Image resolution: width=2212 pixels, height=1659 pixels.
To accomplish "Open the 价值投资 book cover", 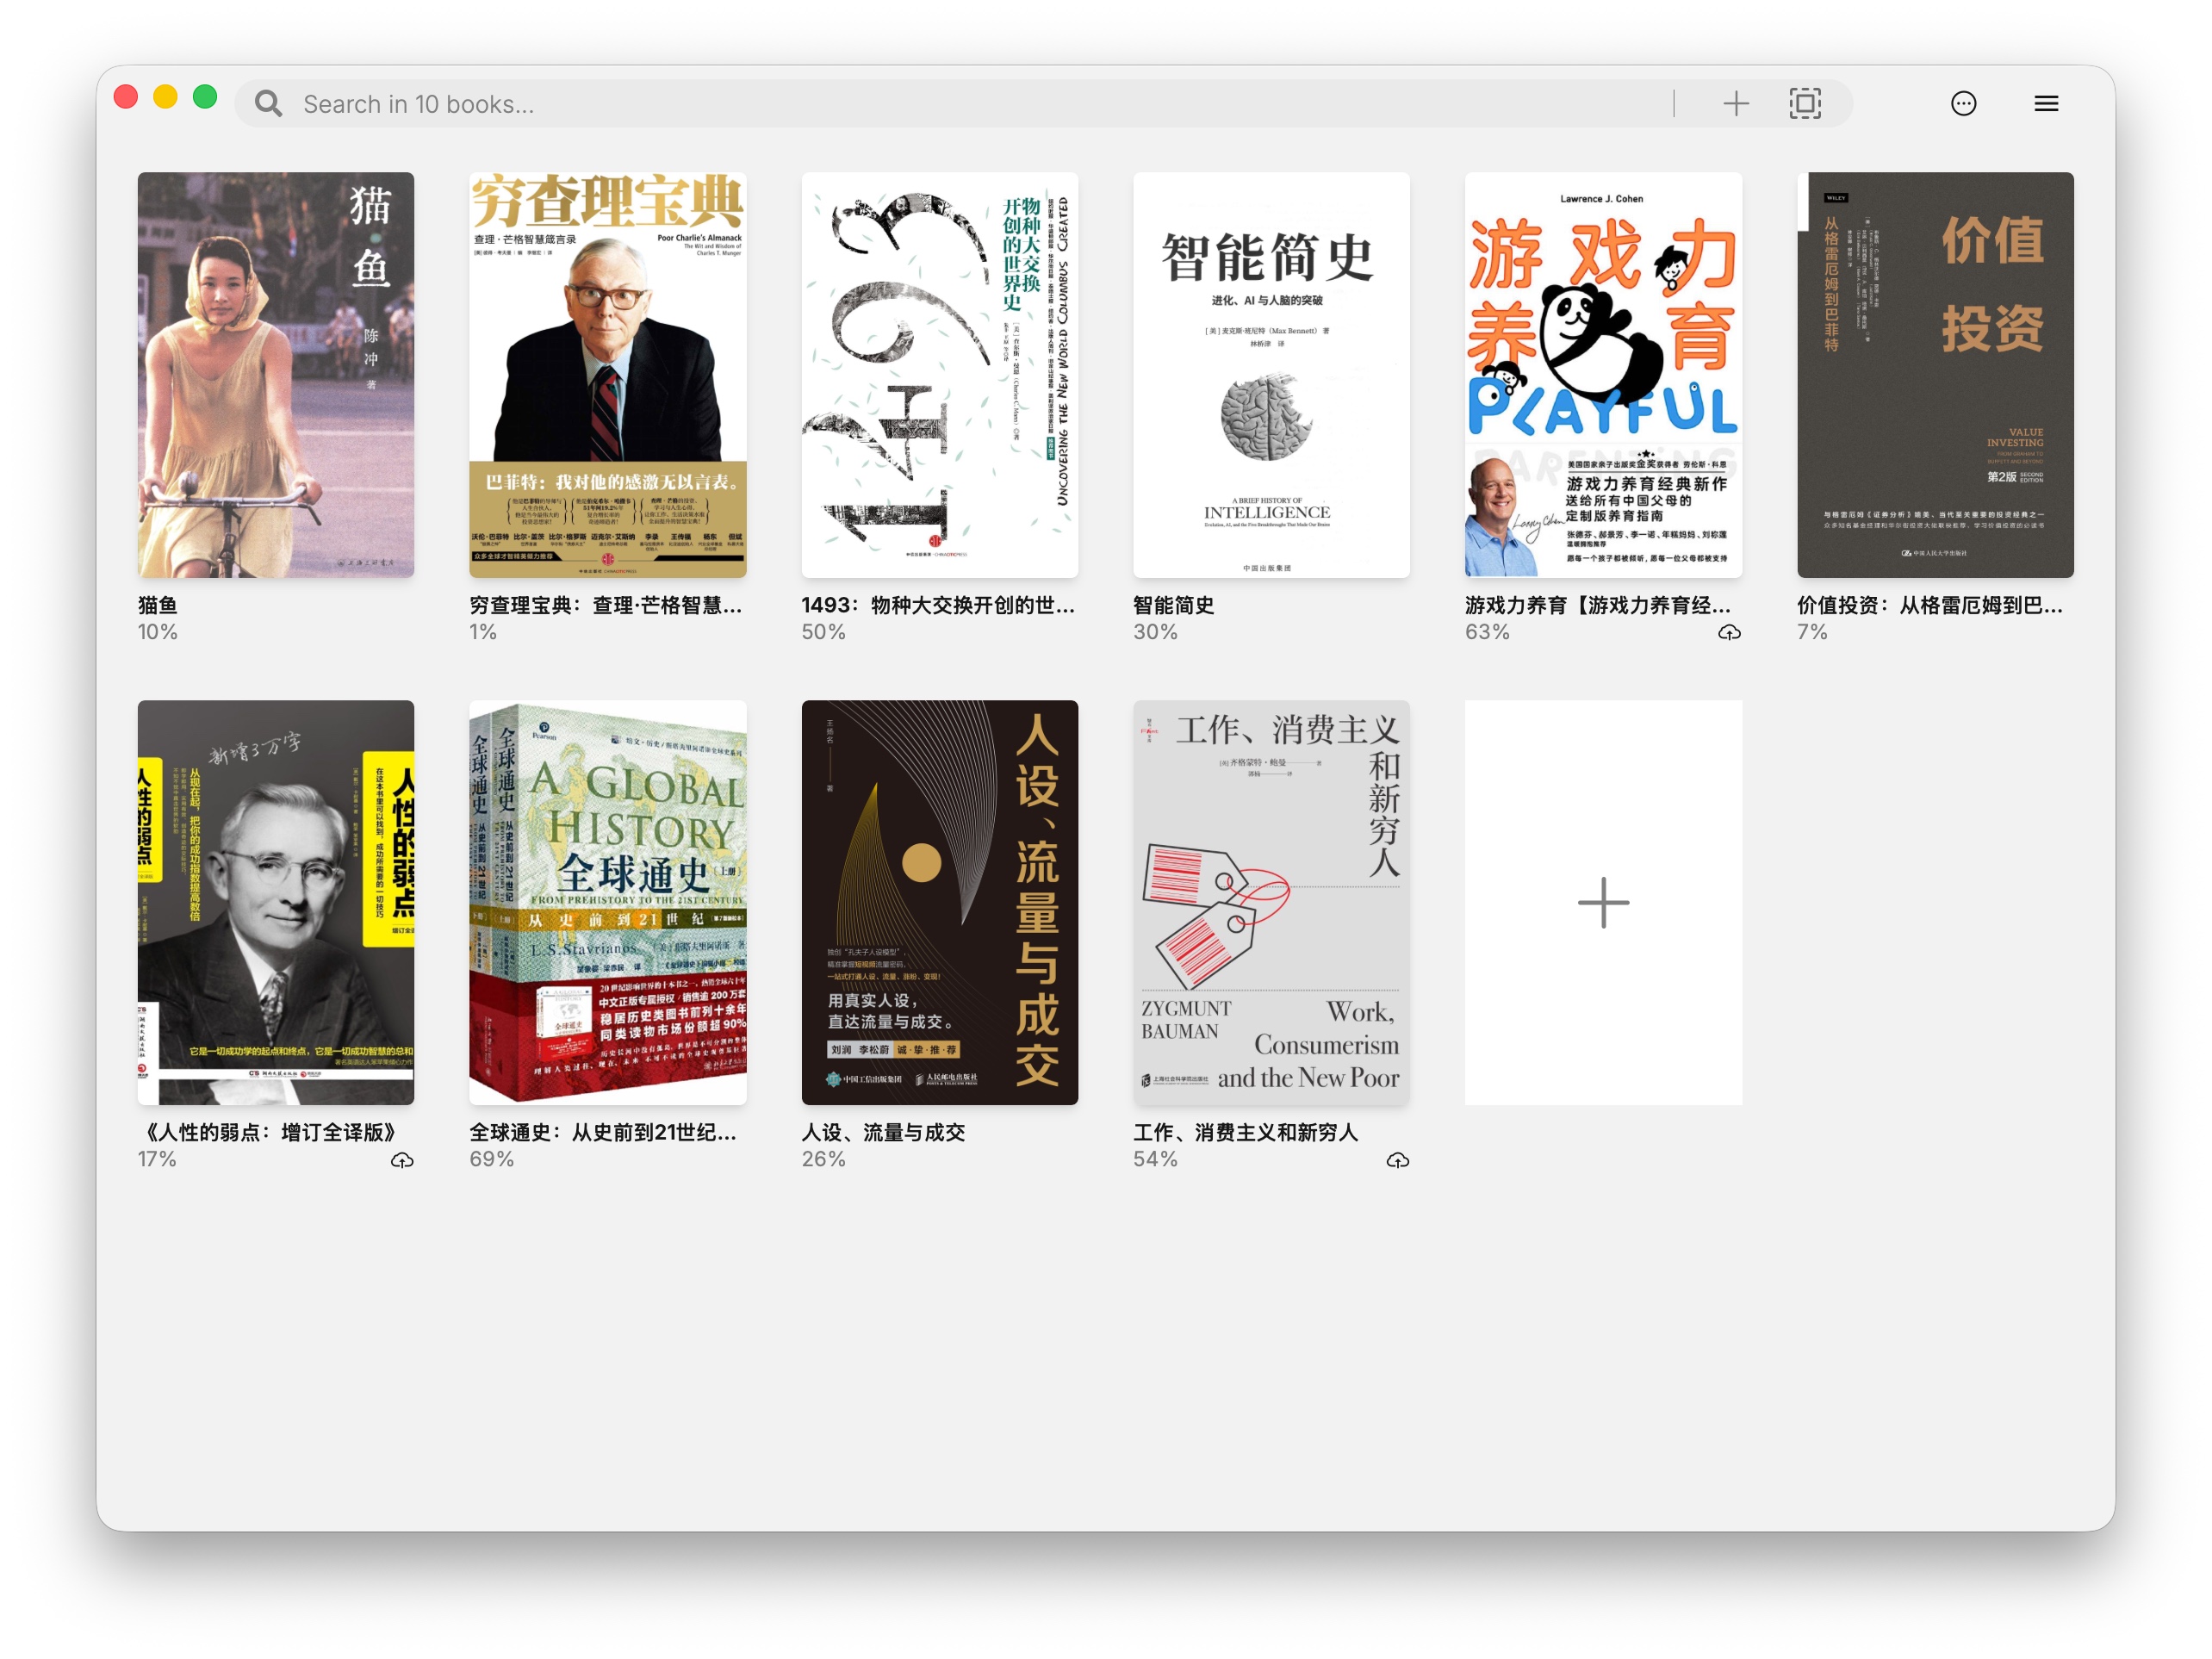I will (x=1935, y=375).
